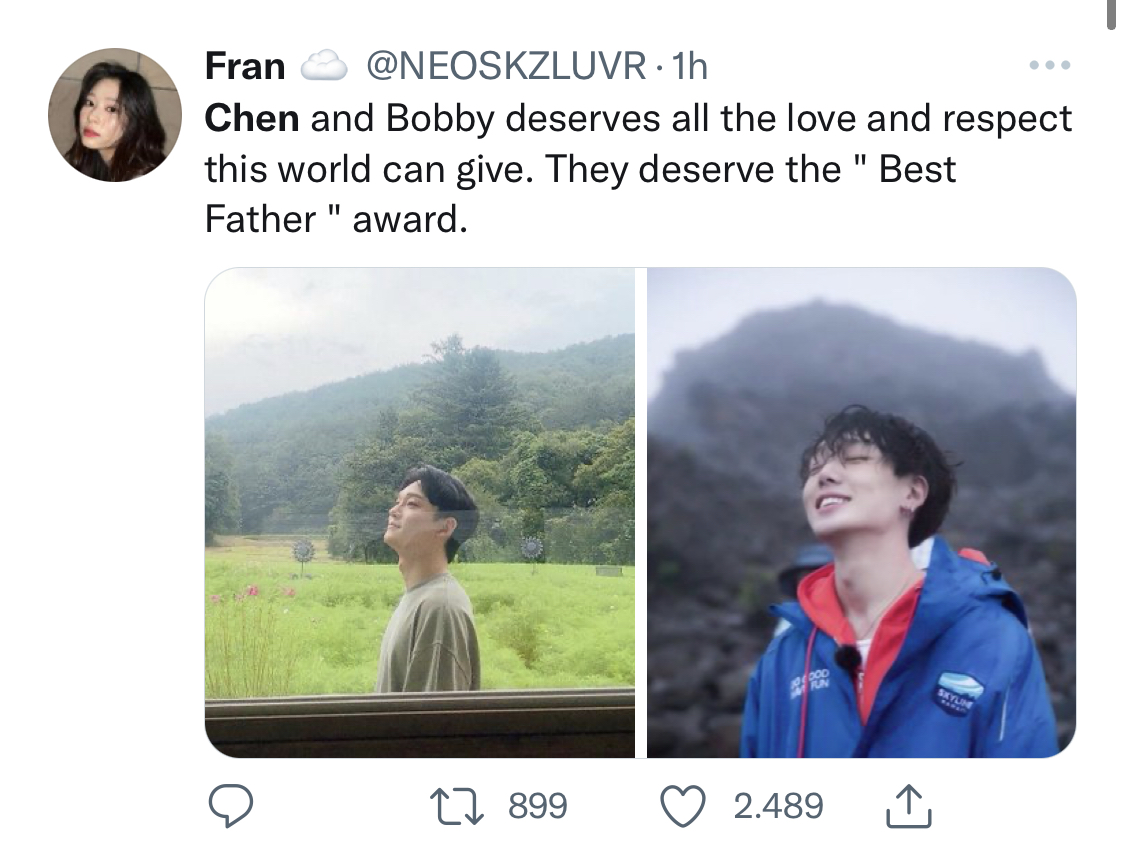Click the reply speech bubble icon
This screenshot has height=854, width=1125.
[230, 805]
